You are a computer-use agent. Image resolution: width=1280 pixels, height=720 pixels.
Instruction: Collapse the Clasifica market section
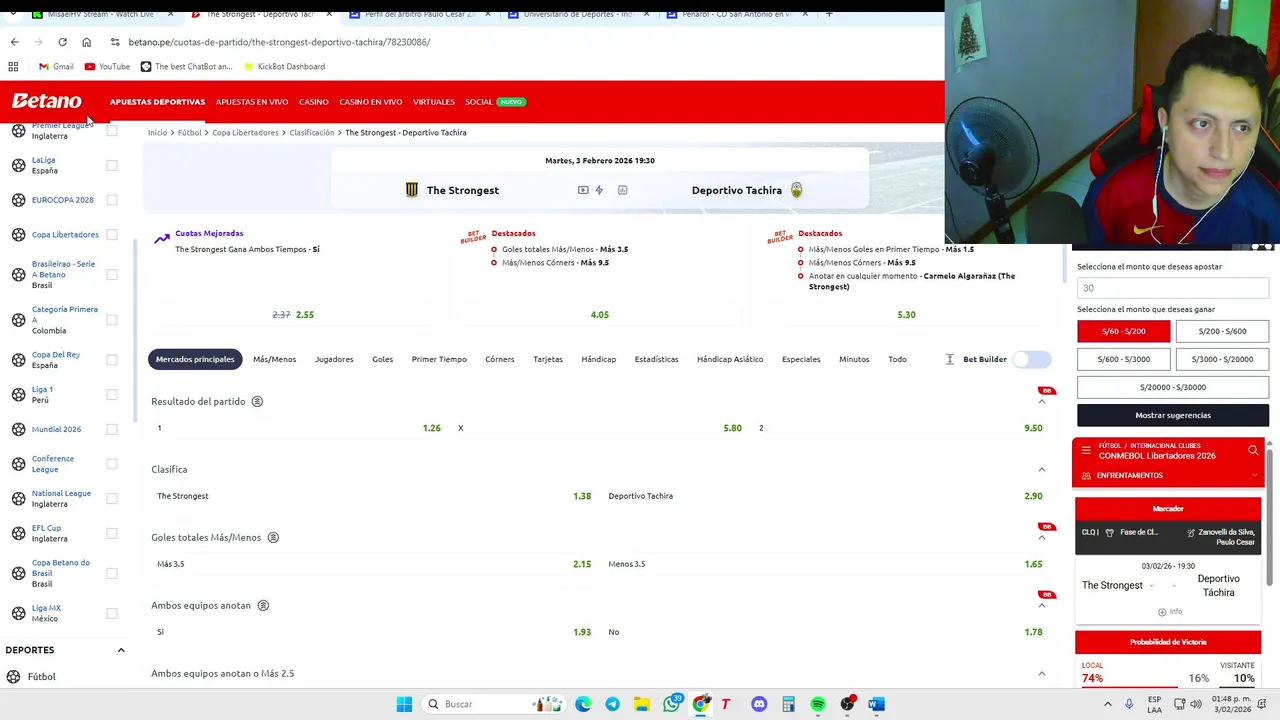coord(1041,469)
